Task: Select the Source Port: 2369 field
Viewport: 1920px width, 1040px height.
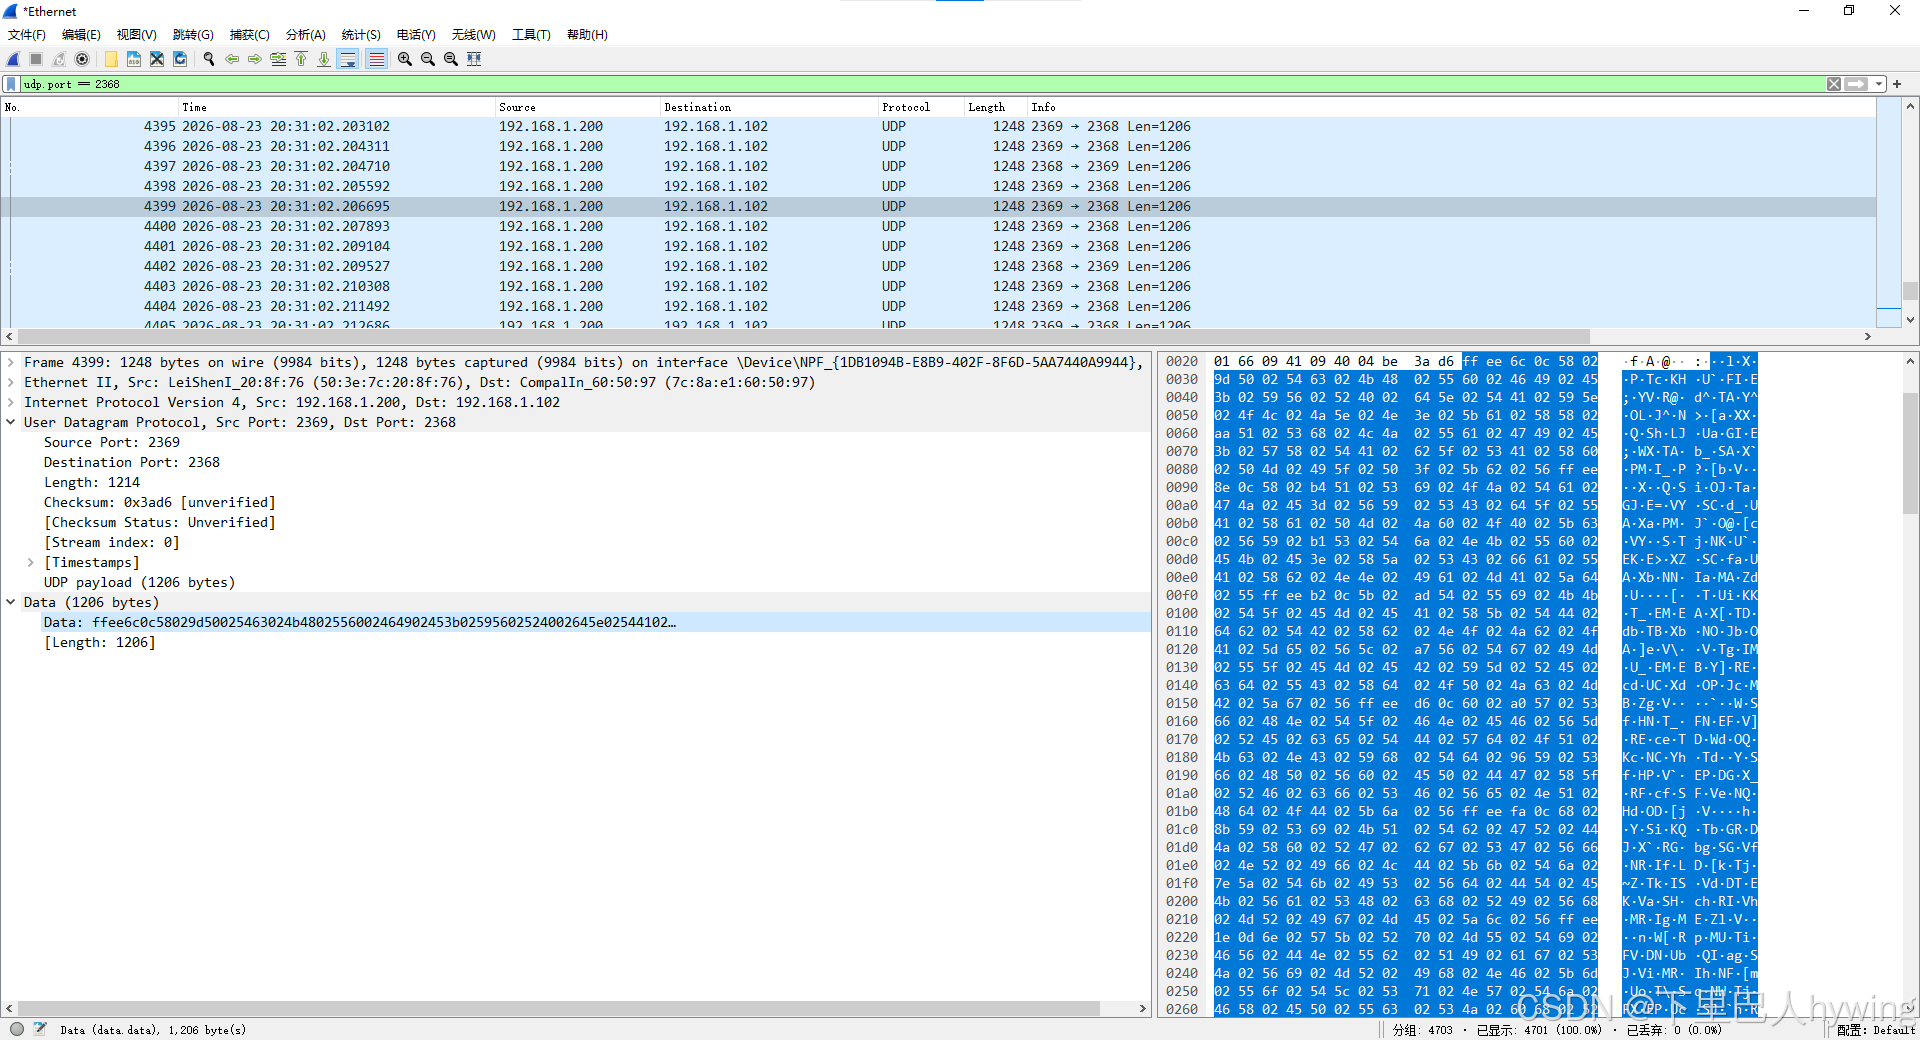Action: coord(112,442)
